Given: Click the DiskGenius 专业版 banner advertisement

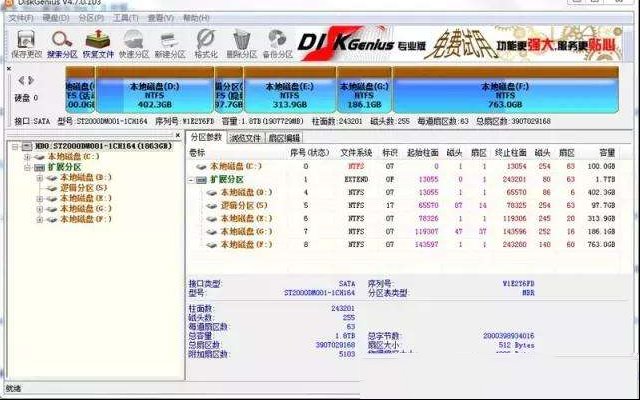Looking at the screenshot, I should (460, 43).
